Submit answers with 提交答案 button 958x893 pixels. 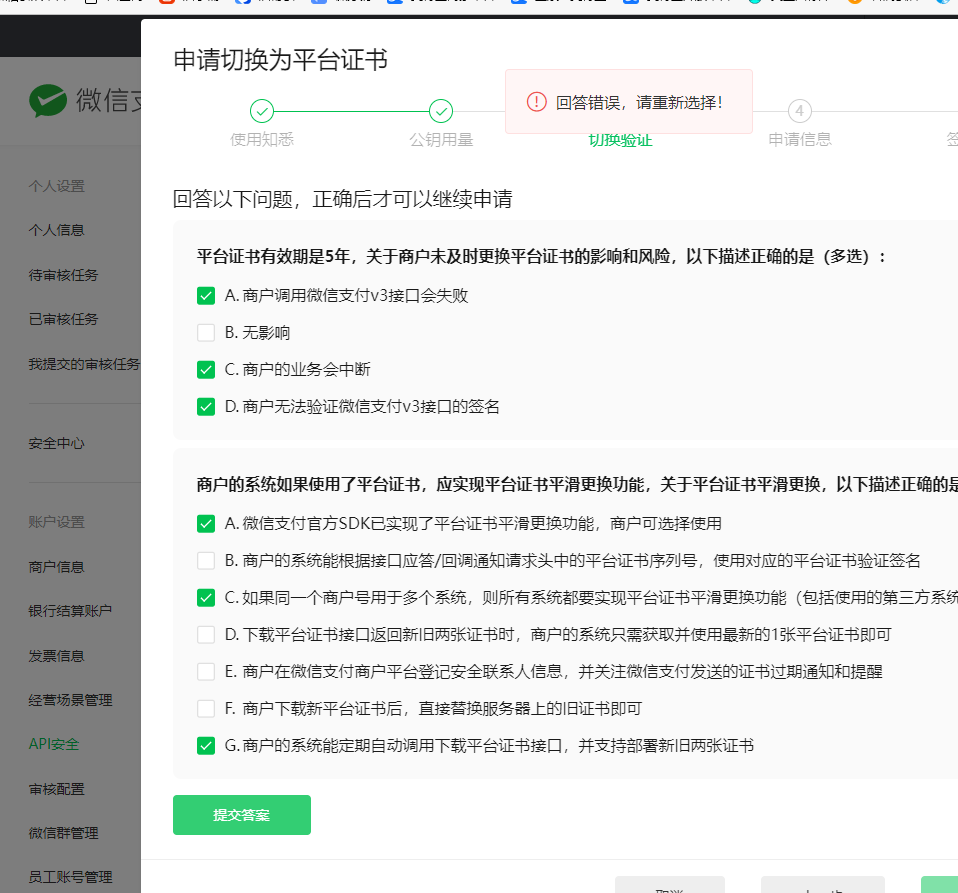click(242, 815)
